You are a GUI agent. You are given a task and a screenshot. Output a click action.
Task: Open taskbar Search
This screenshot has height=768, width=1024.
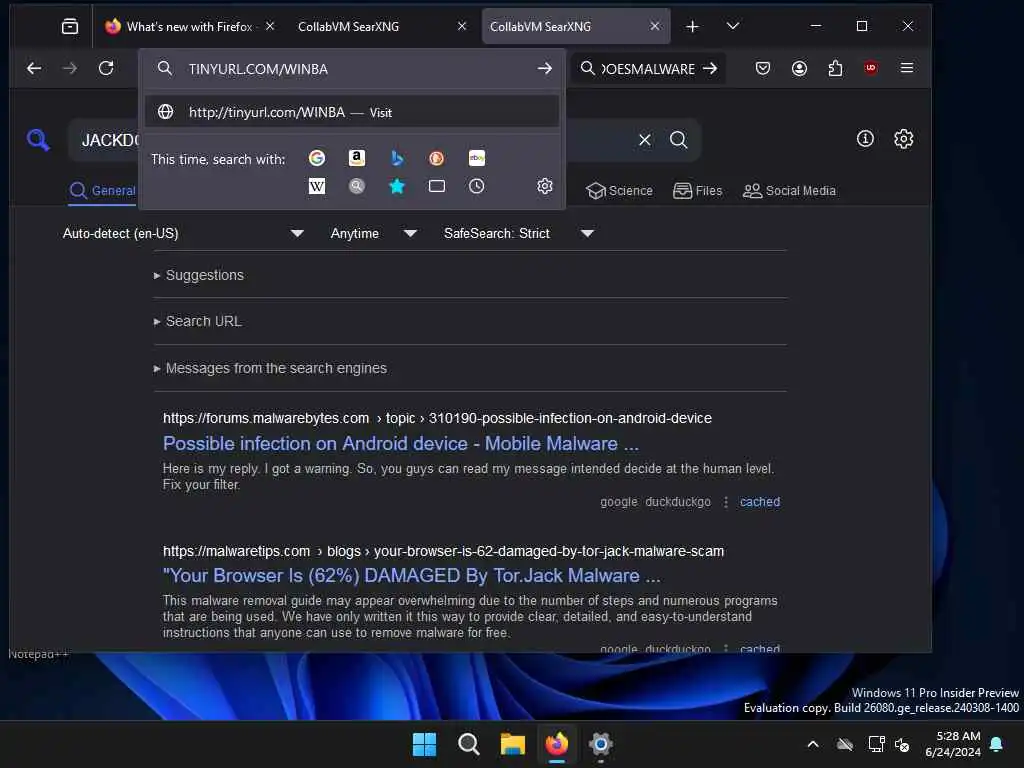point(468,744)
